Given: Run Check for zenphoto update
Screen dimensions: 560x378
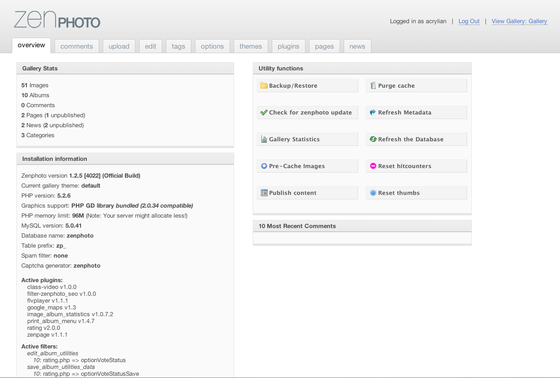Looking at the screenshot, I should pos(308,113).
